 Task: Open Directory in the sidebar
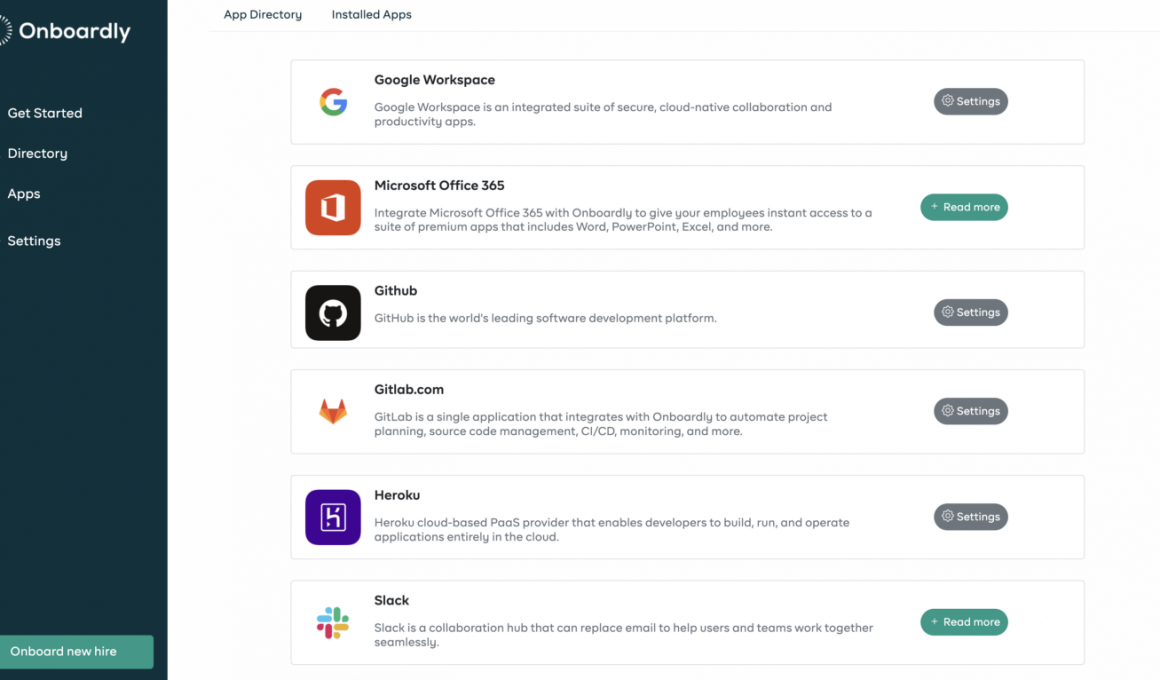[38, 153]
